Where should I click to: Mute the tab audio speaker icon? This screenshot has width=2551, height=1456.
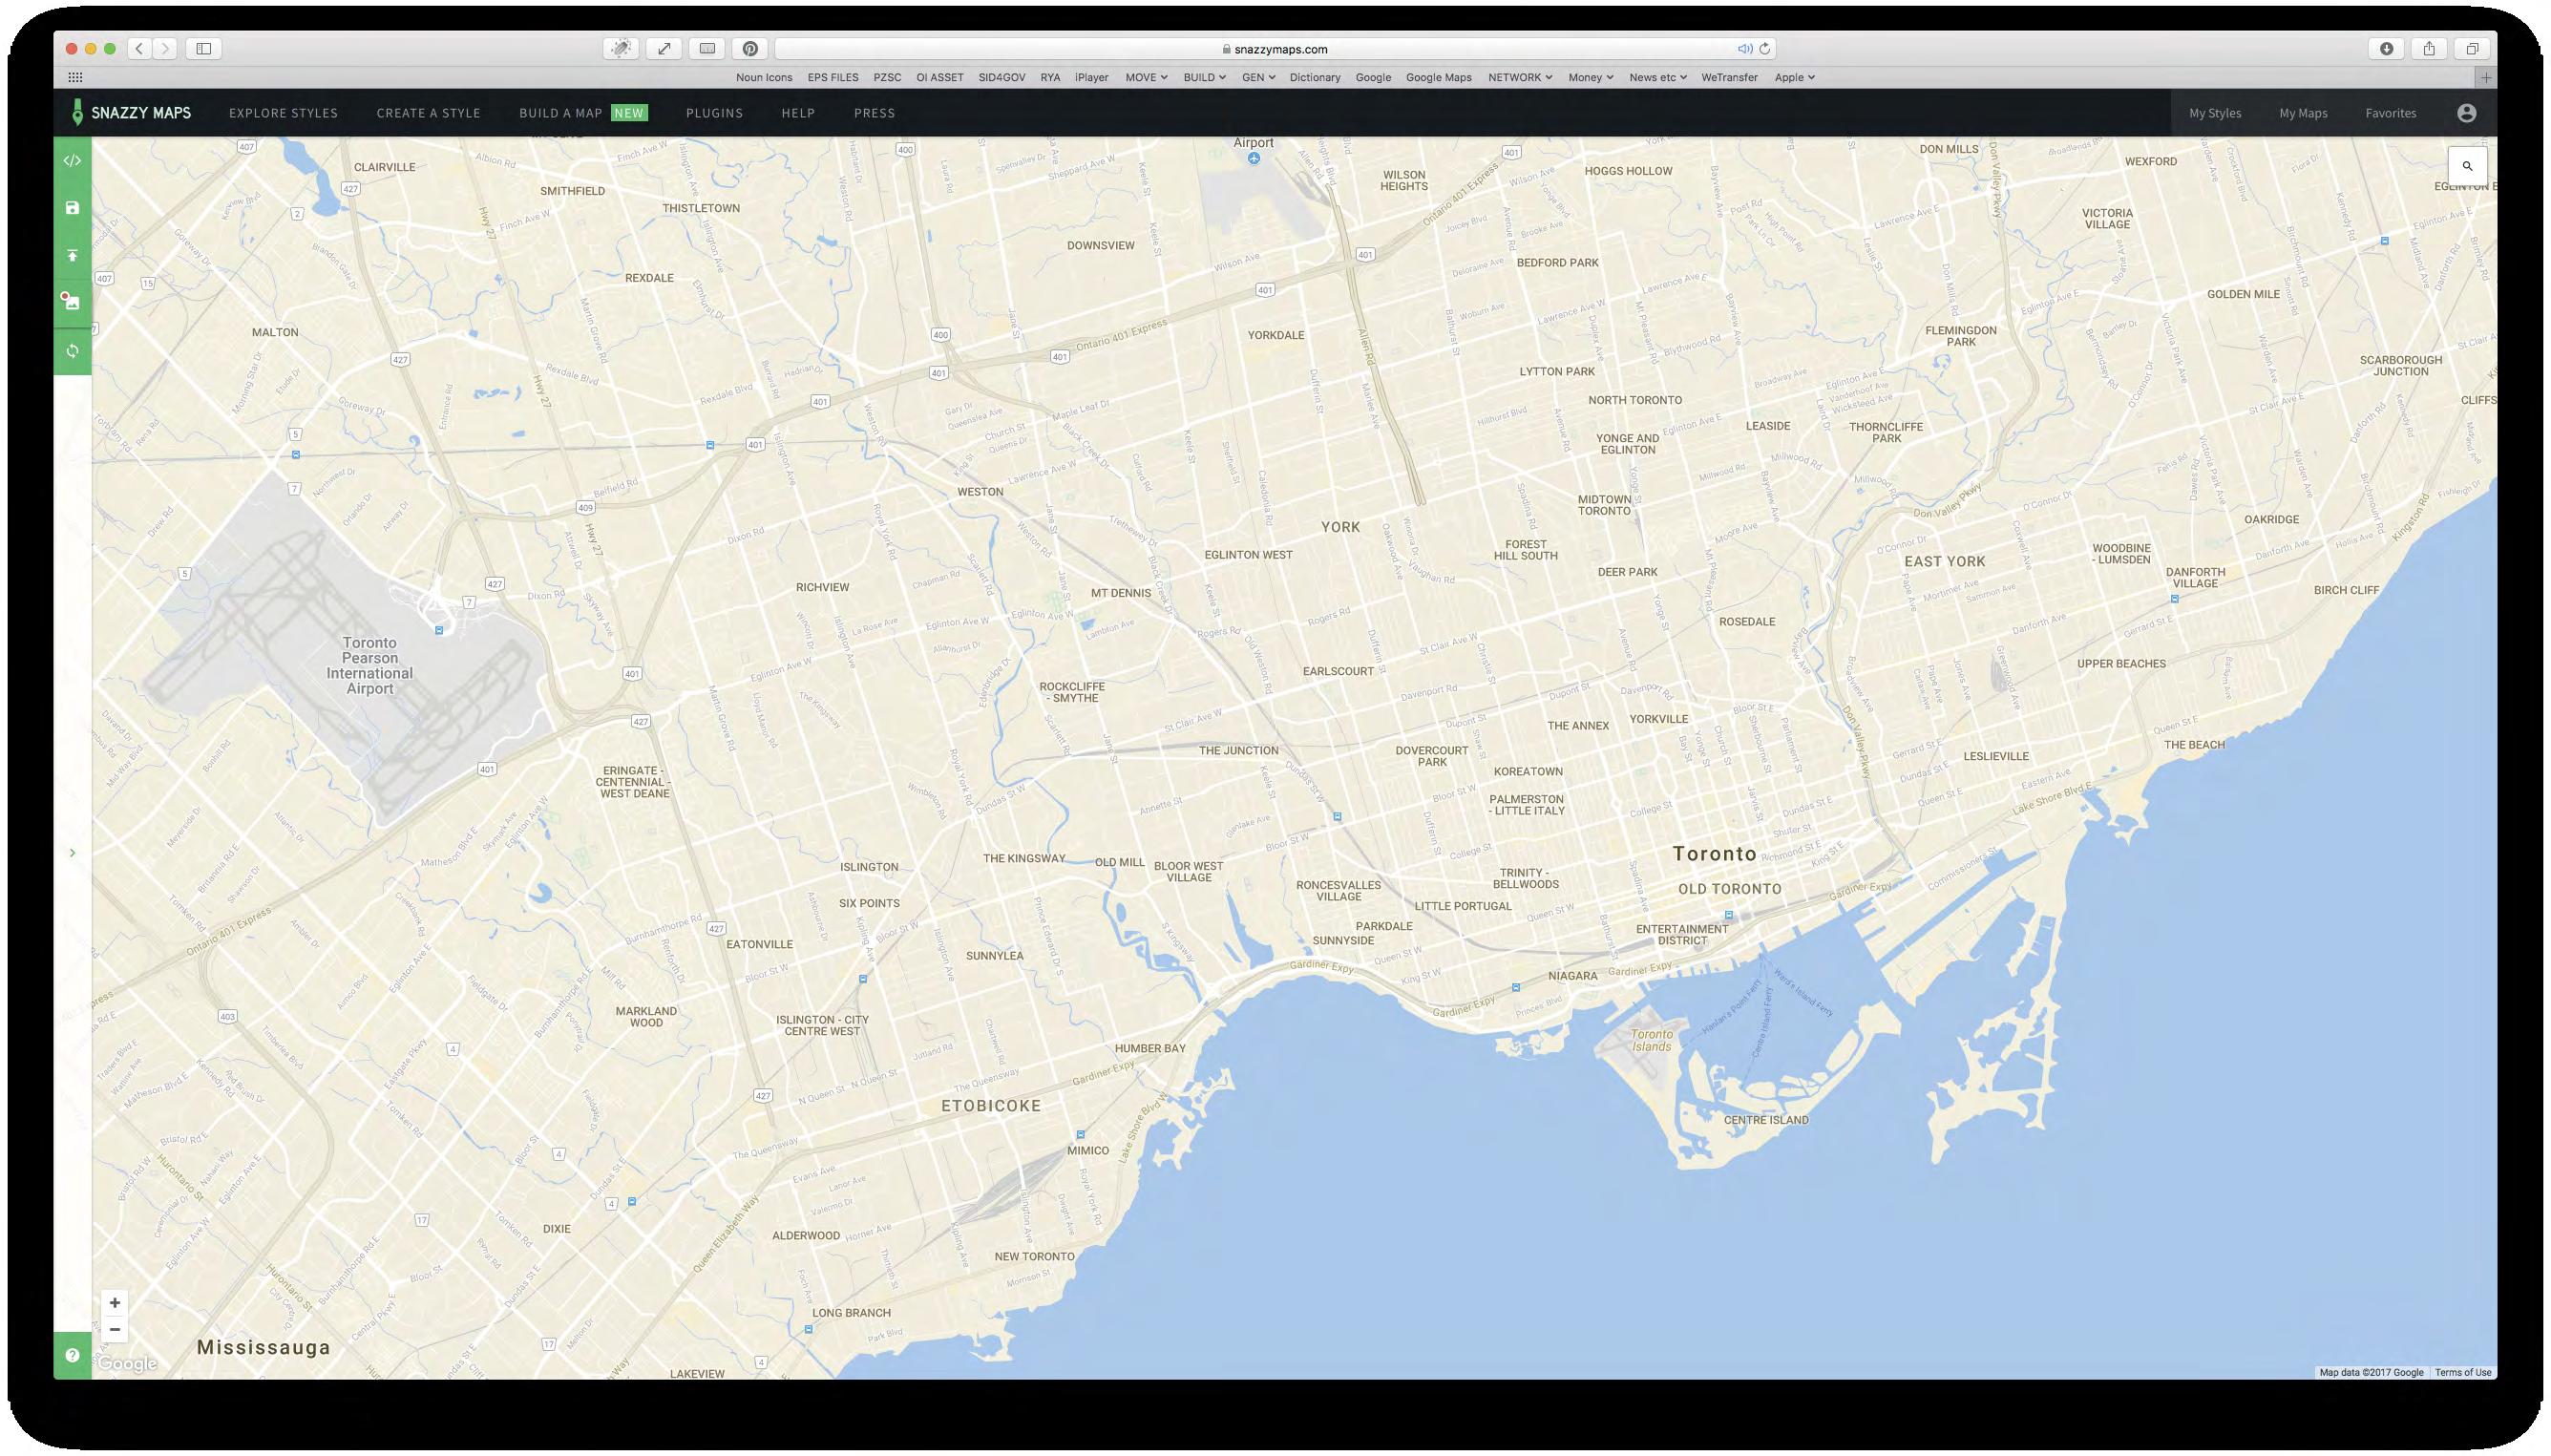click(x=1744, y=48)
